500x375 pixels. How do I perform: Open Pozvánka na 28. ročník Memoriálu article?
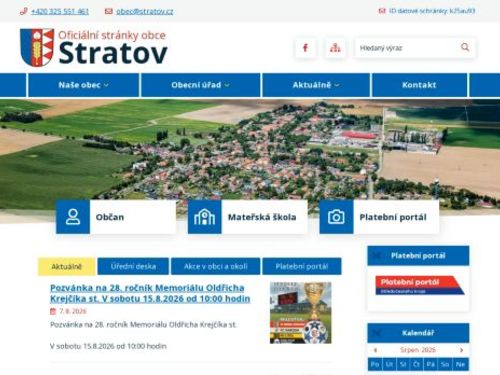(x=150, y=293)
